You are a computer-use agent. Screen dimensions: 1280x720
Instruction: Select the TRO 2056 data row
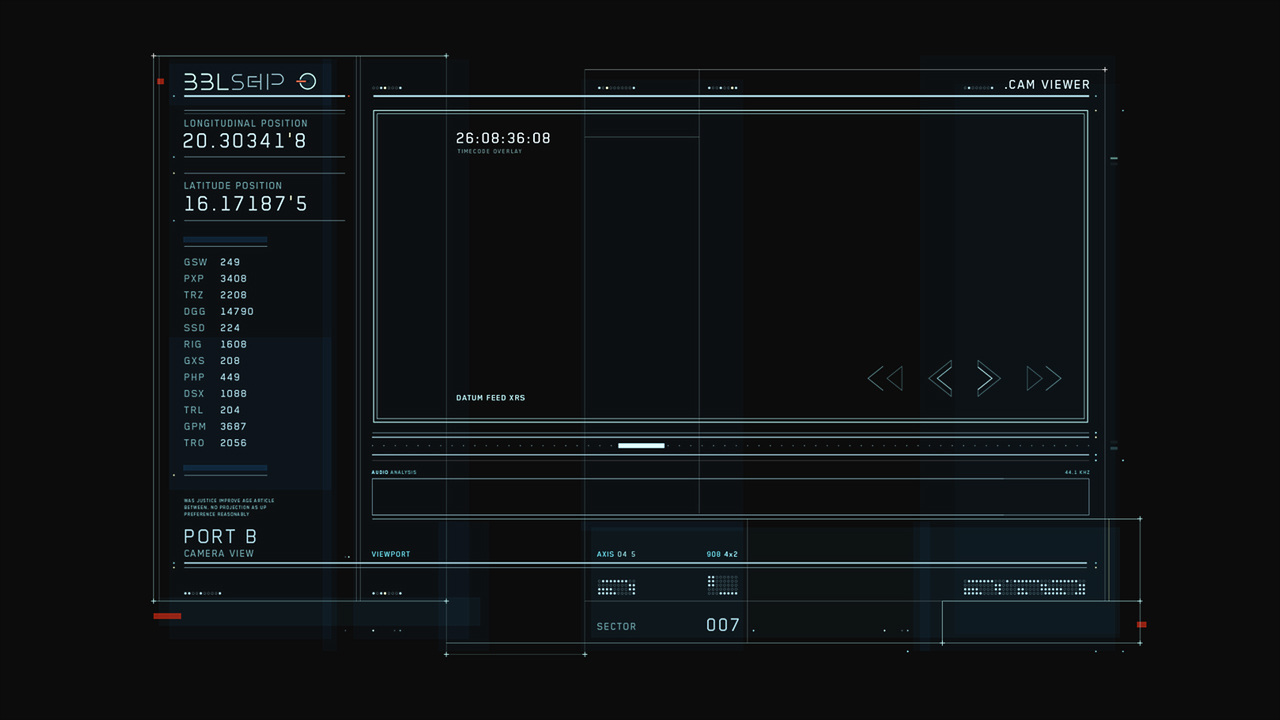(215, 443)
